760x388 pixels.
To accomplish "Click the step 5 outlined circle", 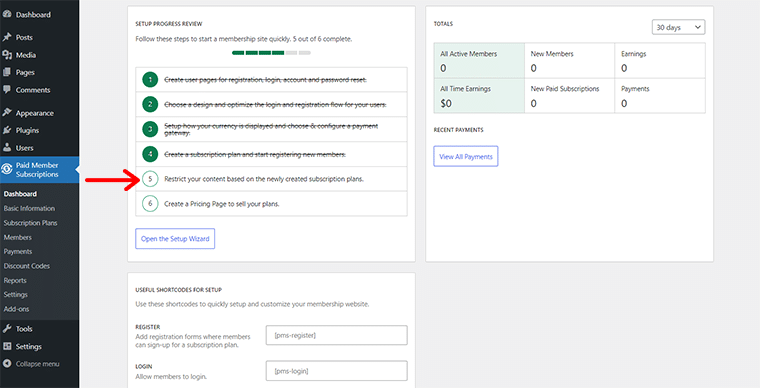I will pyautogui.click(x=150, y=179).
